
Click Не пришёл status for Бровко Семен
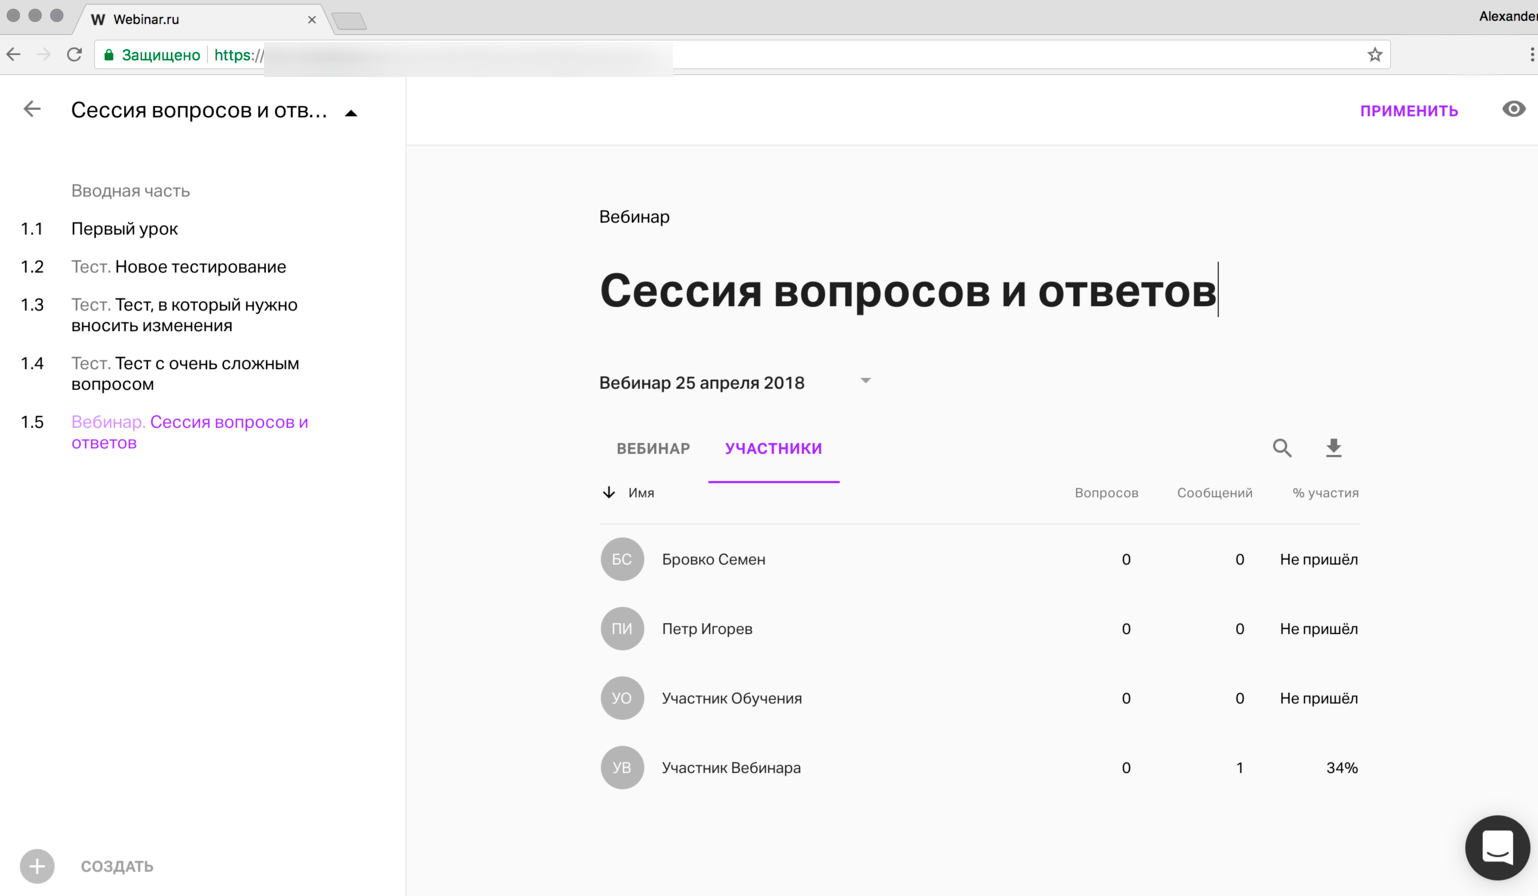1319,560
